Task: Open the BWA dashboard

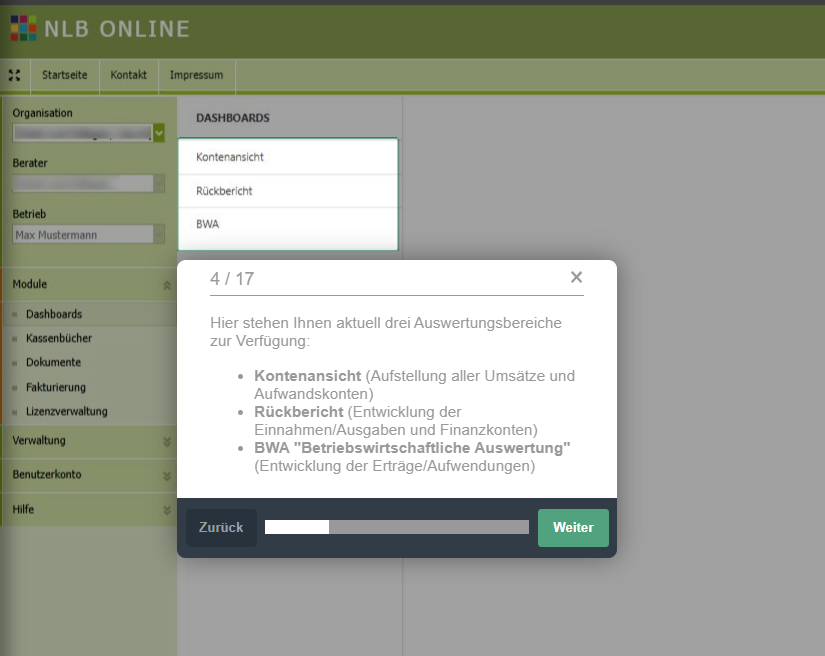Action: point(288,224)
